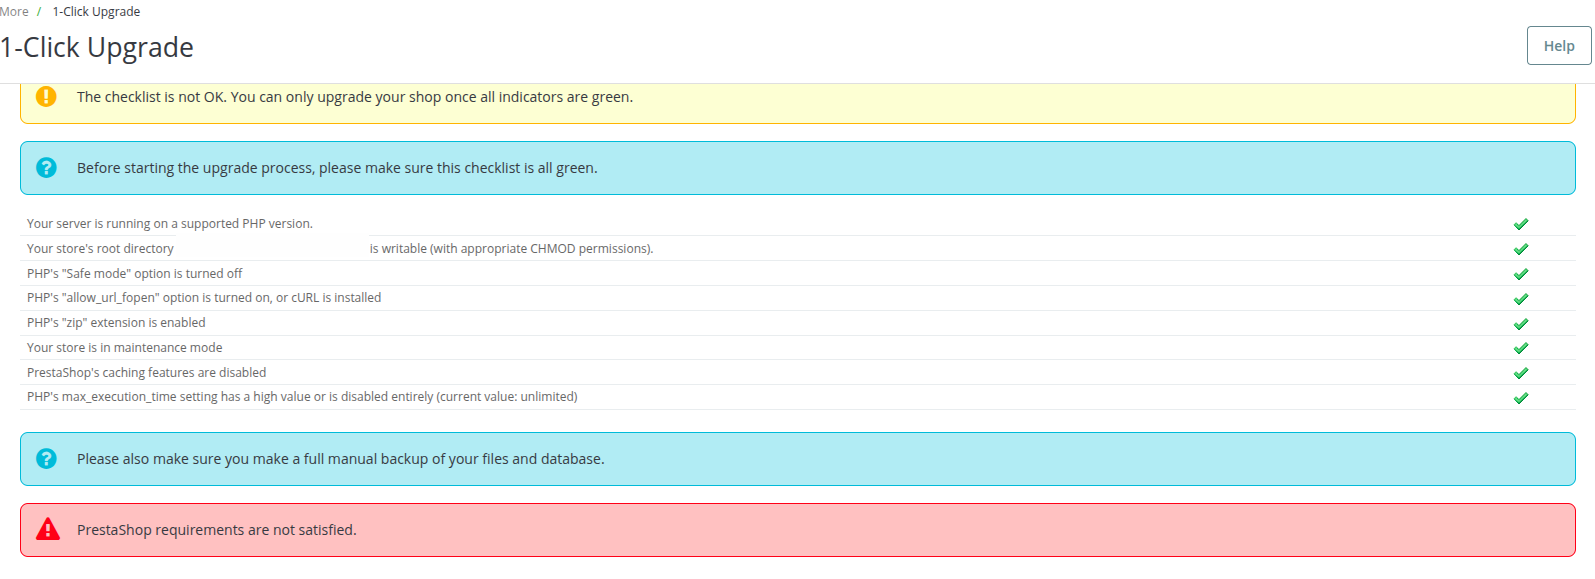Click the green checkmark for Safe mode off
This screenshot has width=1595, height=579.
pyautogui.click(x=1520, y=274)
